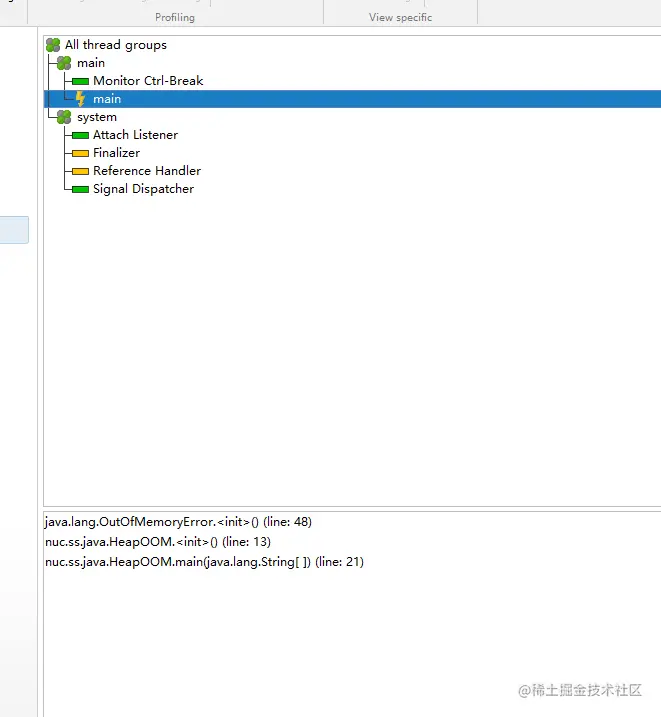The height and width of the screenshot is (717, 661).
Task: Select the Signal Dispatcher thread
Action: coord(144,189)
